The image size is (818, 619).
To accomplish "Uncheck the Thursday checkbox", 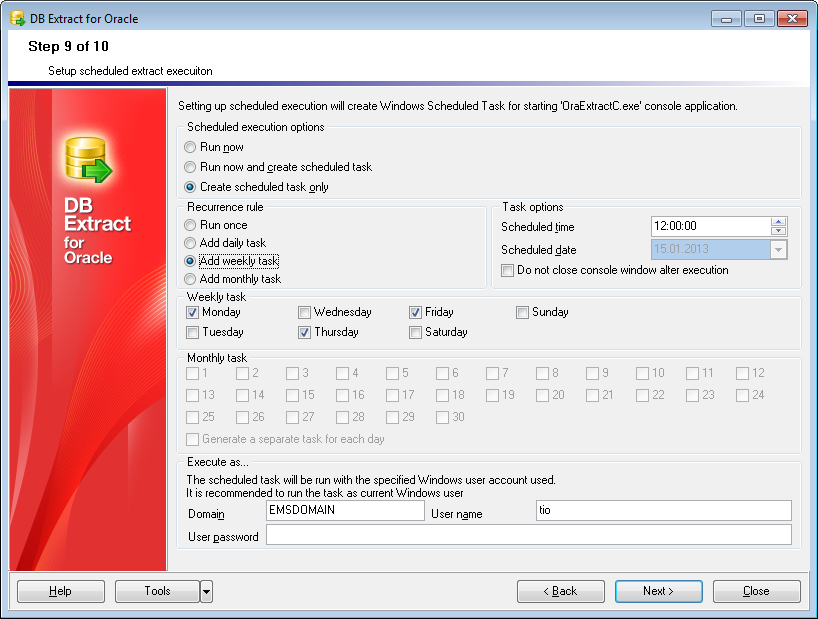I will pos(304,332).
